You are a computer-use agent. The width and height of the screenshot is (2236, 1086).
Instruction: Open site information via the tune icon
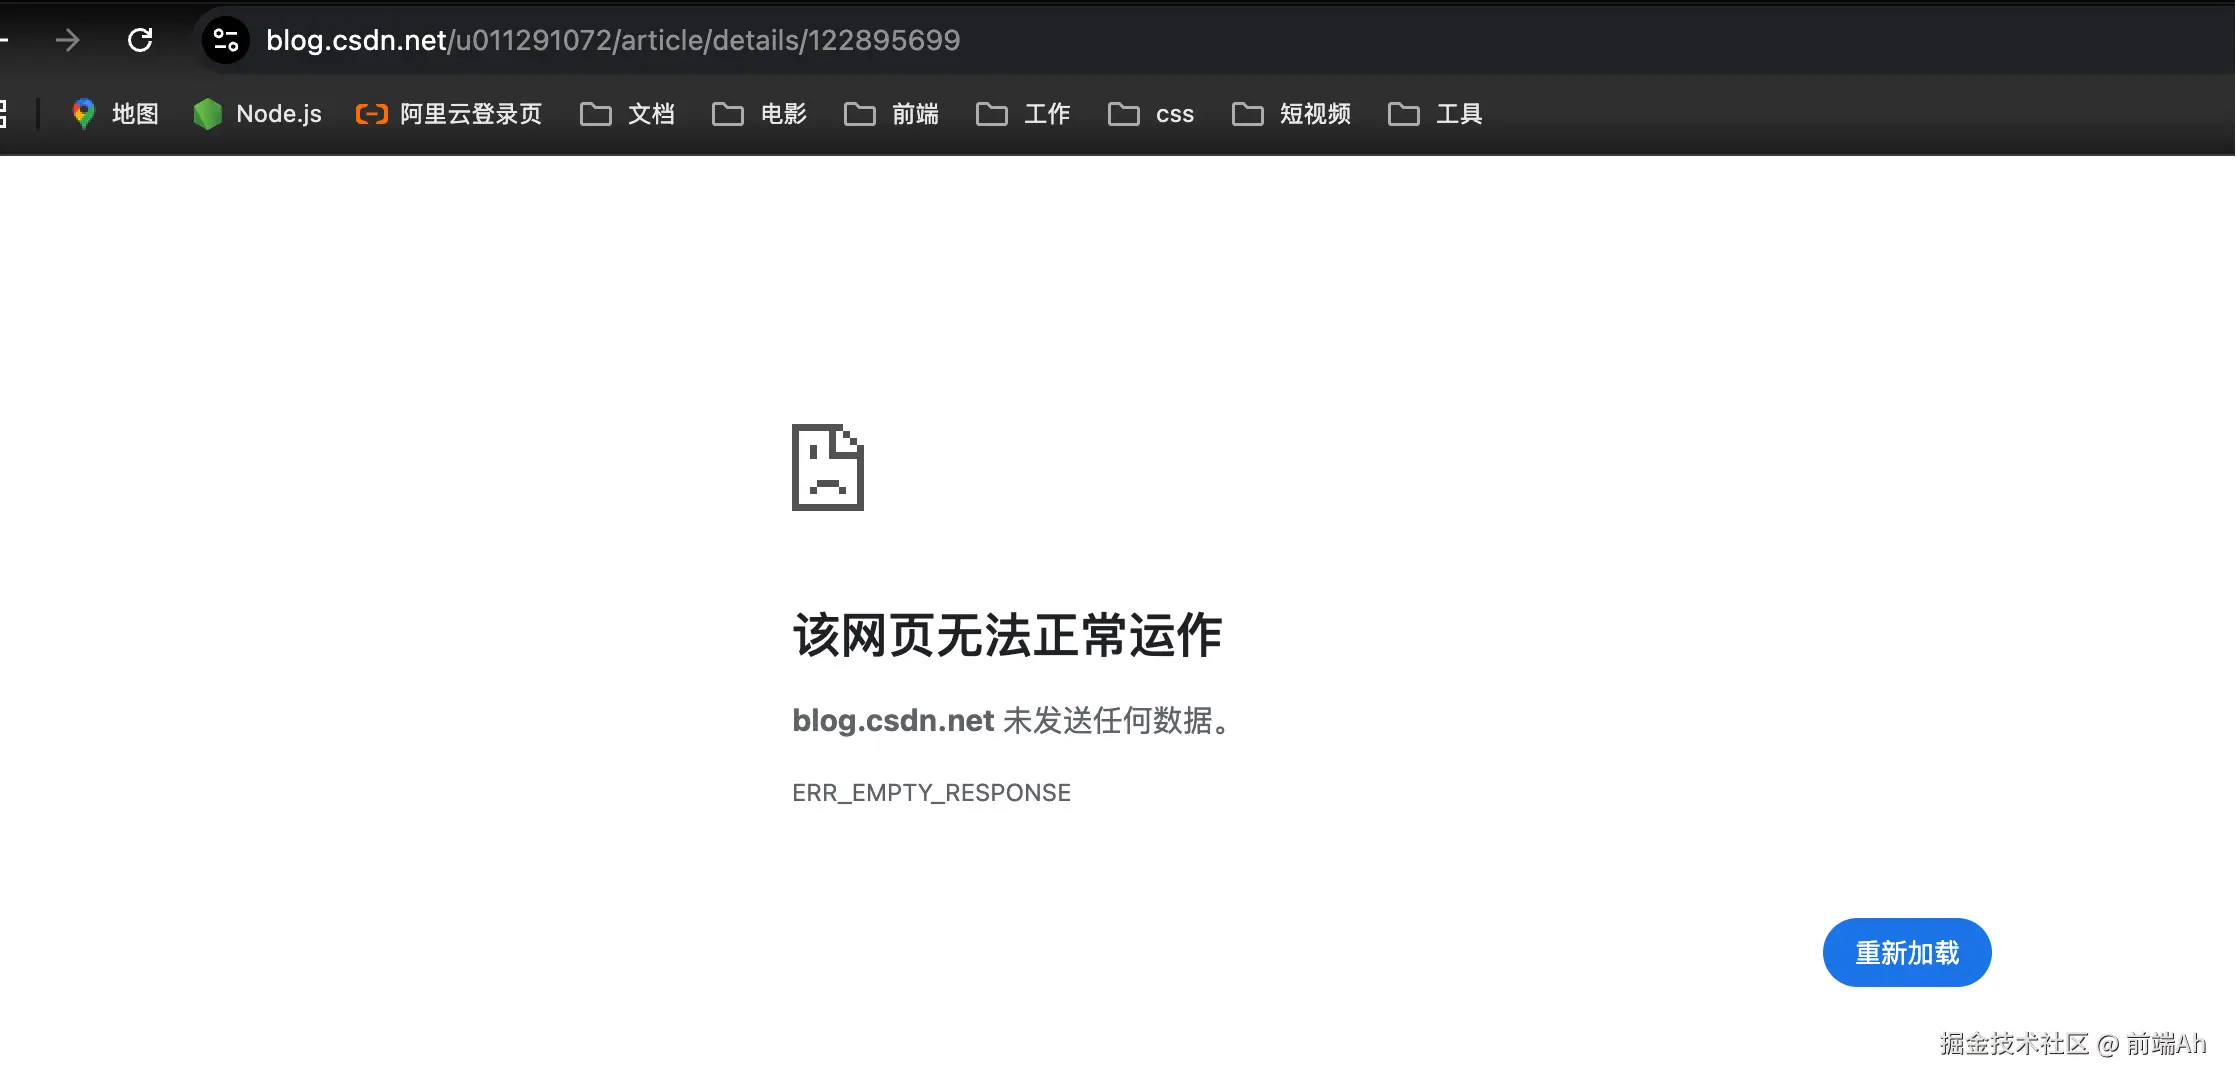tap(224, 40)
